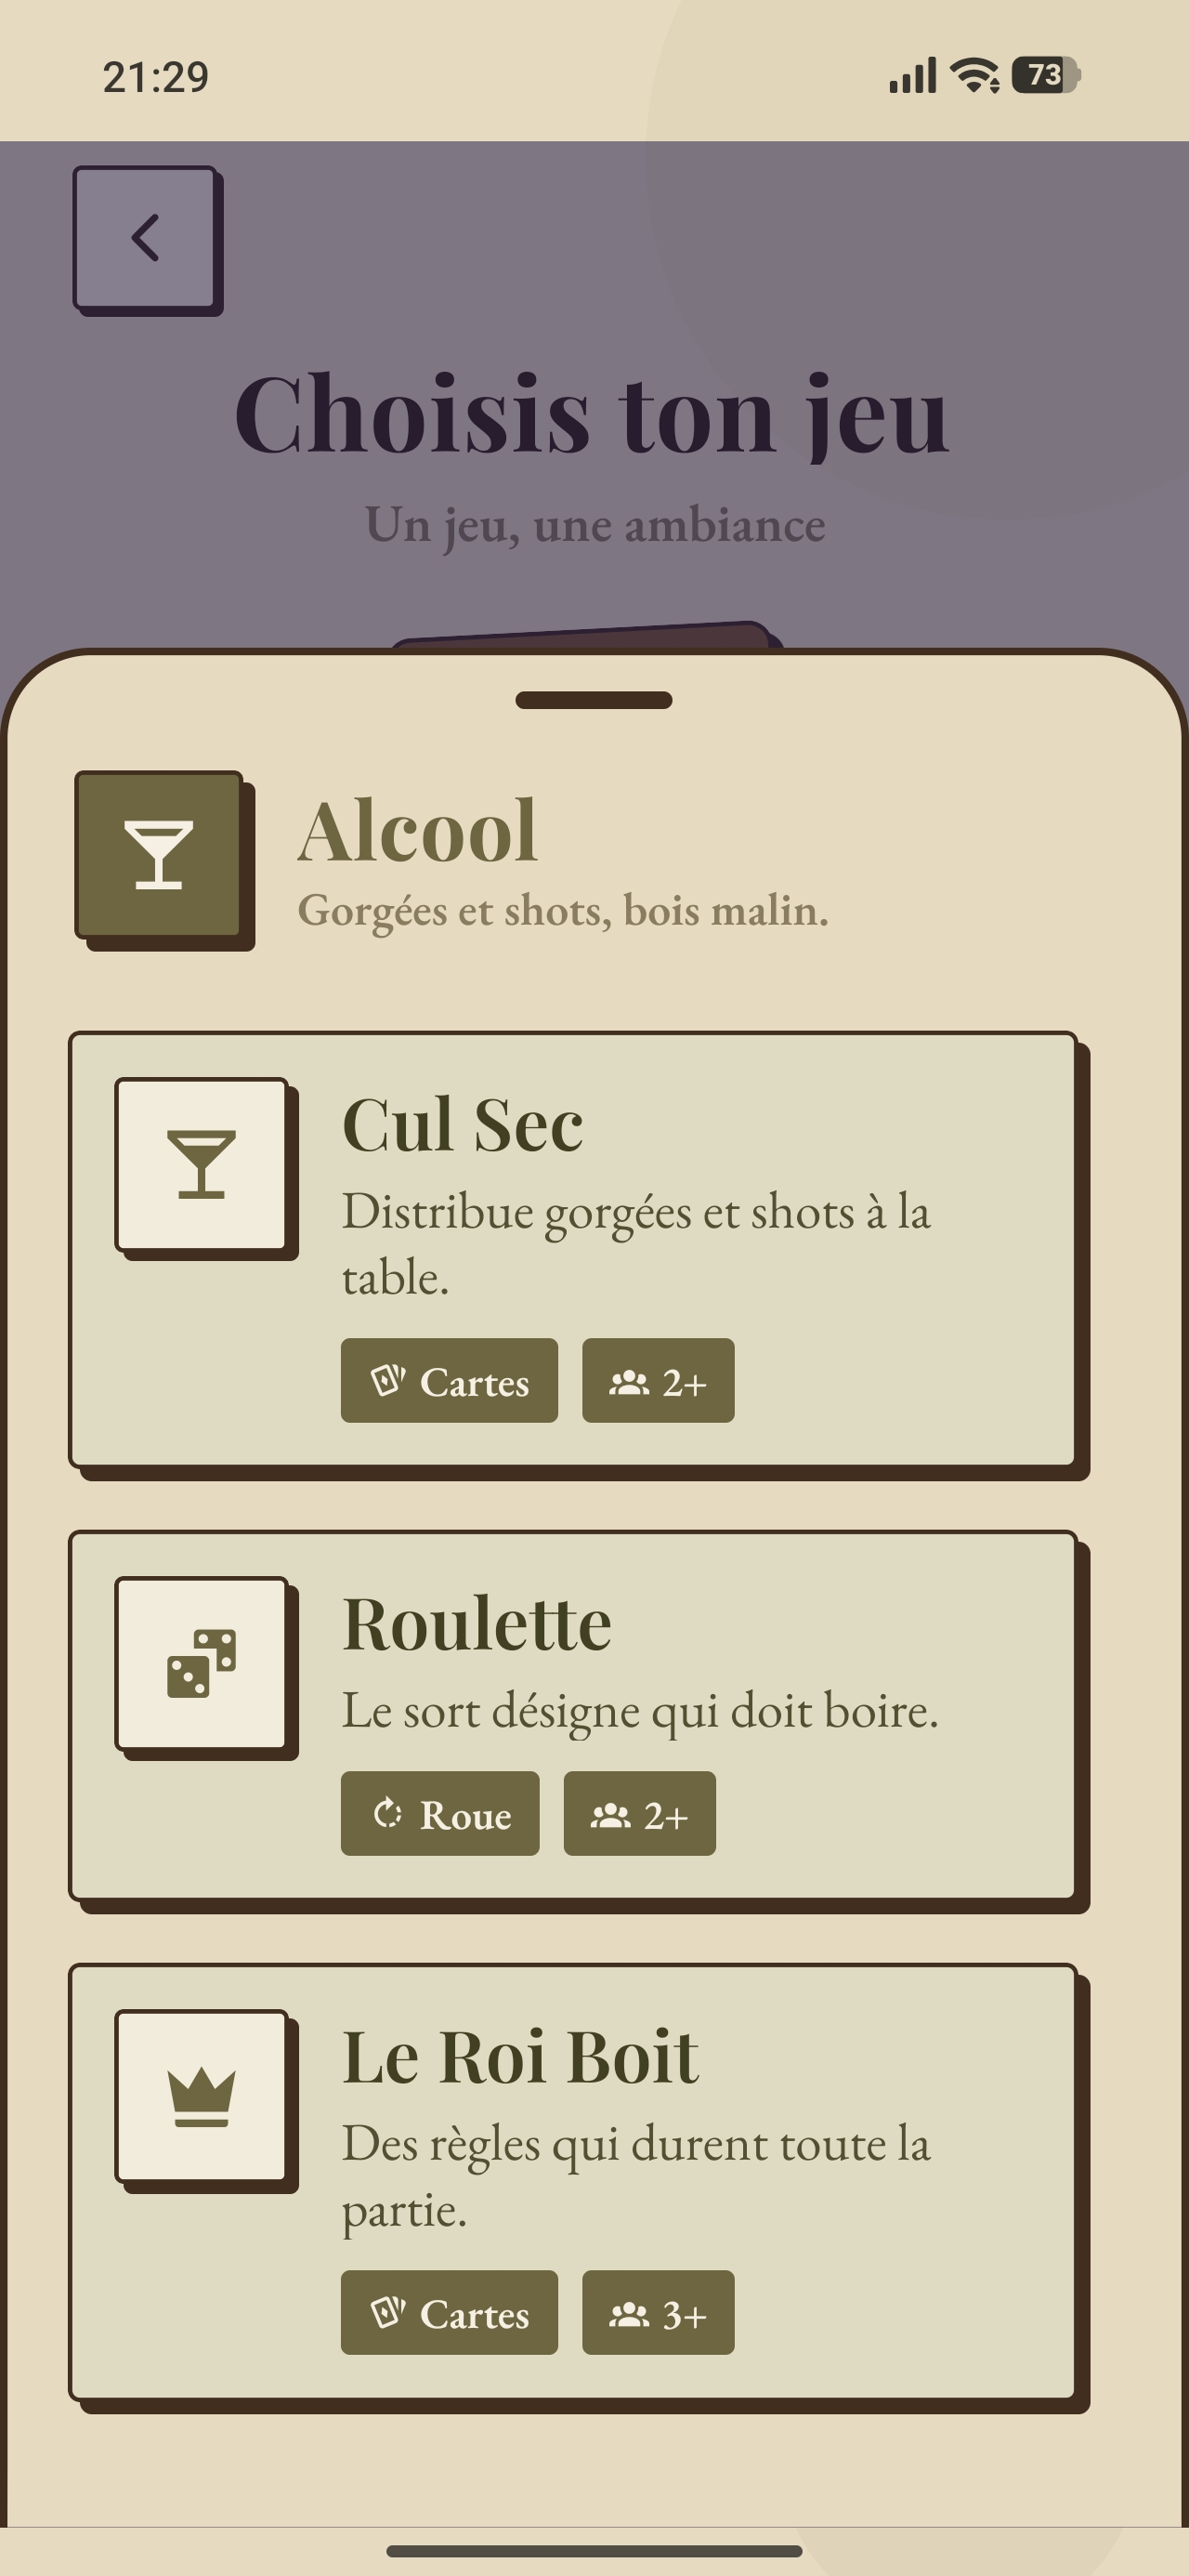Tap the Roulette dice icon
The height and width of the screenshot is (2576, 1189).
pos(201,1663)
